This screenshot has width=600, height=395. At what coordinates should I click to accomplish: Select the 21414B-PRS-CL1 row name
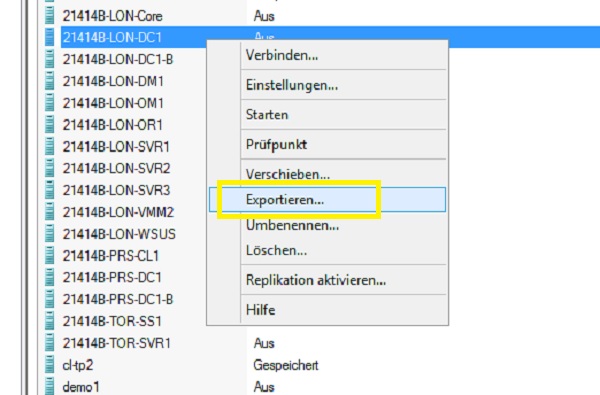pyautogui.click(x=111, y=256)
